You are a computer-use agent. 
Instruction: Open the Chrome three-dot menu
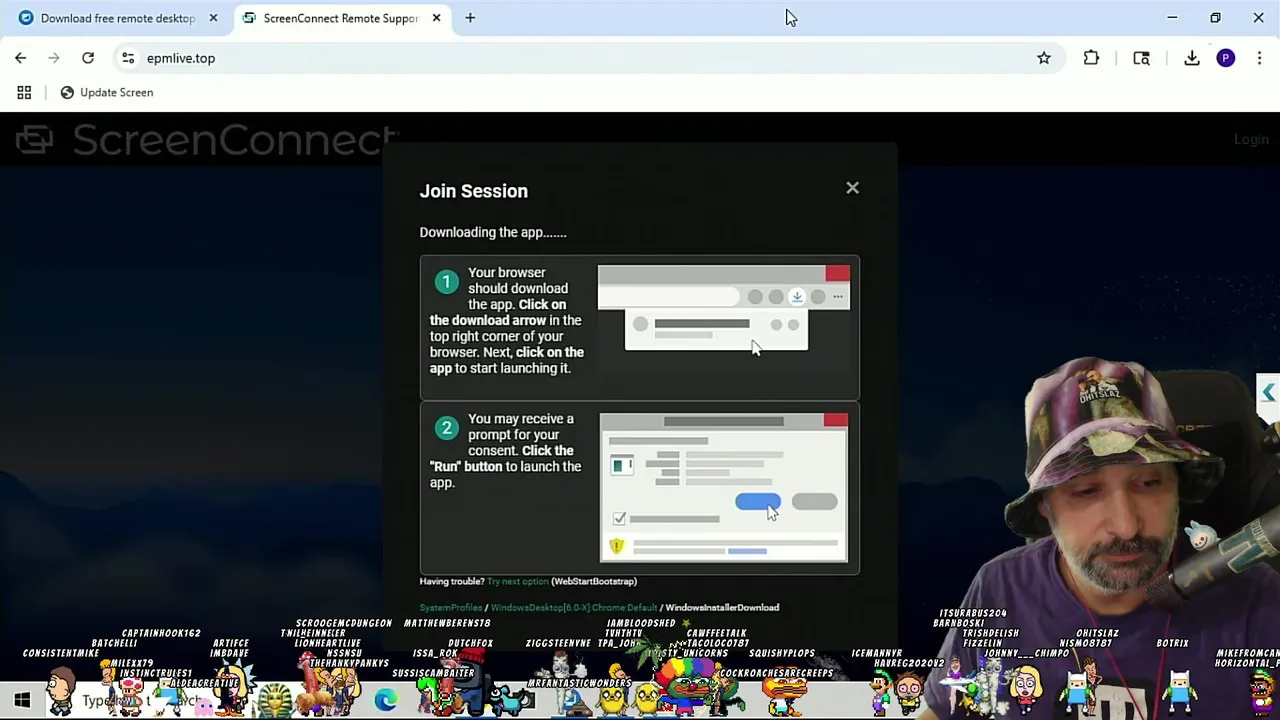[1259, 58]
